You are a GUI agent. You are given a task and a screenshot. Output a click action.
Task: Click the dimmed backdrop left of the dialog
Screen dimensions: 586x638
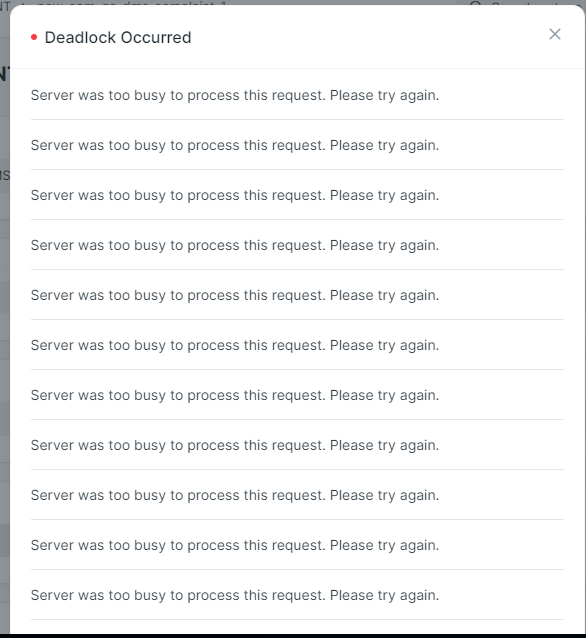4,326
